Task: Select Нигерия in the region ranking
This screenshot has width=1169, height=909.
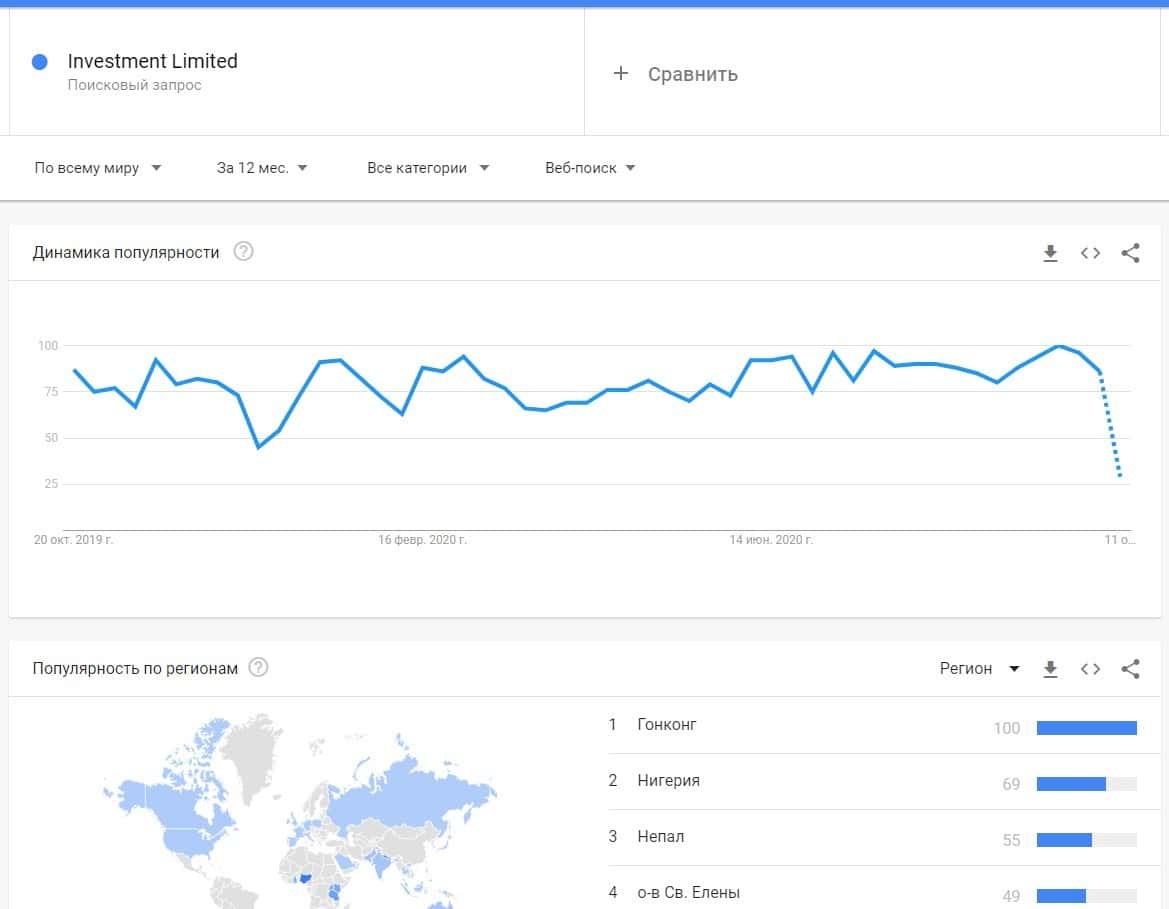Action: coord(668,781)
